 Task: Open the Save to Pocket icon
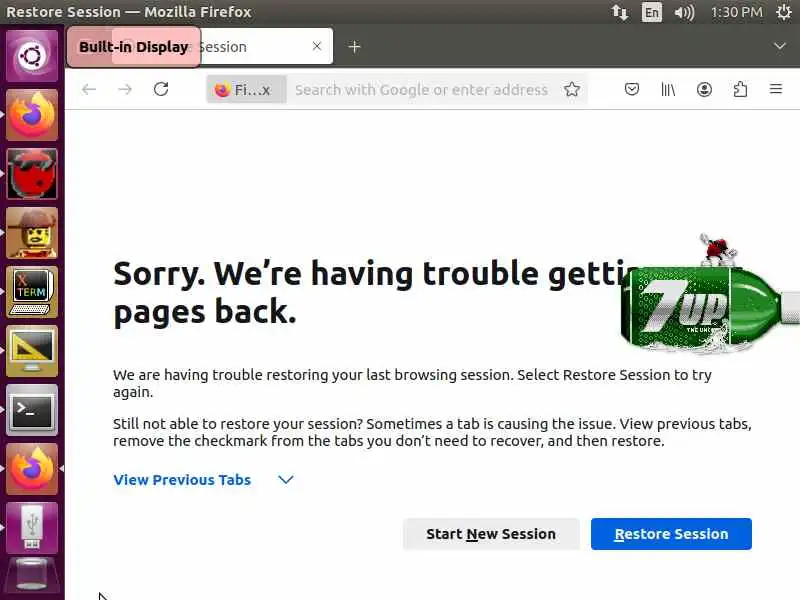pos(632,90)
